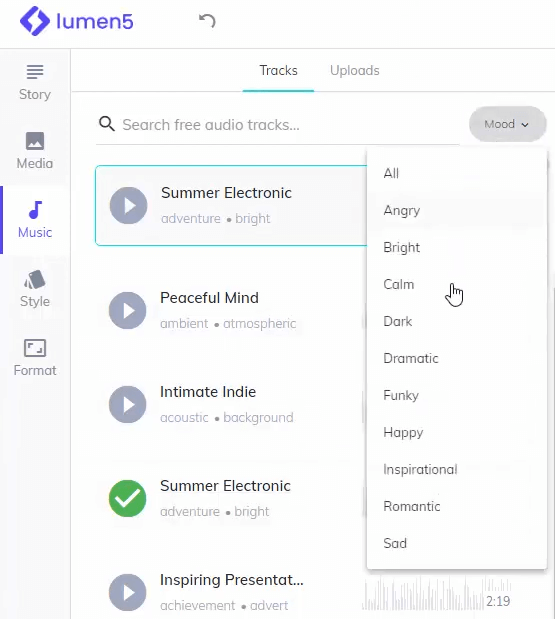555x619 pixels.
Task: Switch to the Uploads tab
Action: 354,70
